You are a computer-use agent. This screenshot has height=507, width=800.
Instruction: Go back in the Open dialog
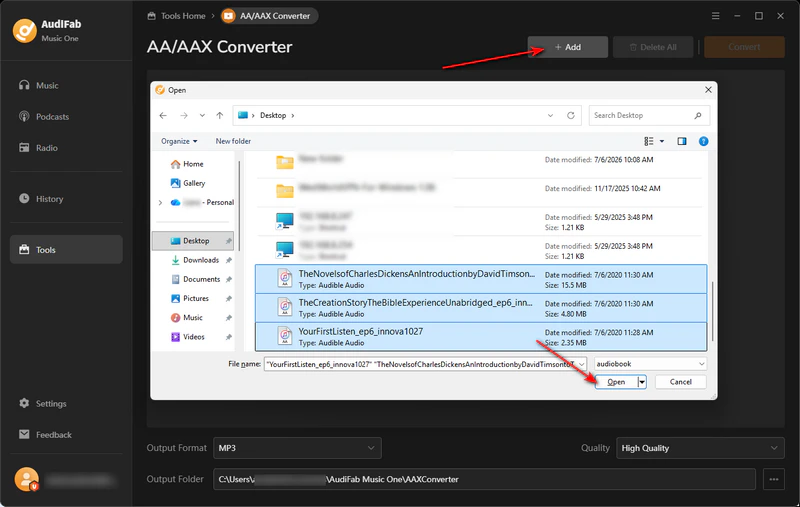pyautogui.click(x=163, y=115)
